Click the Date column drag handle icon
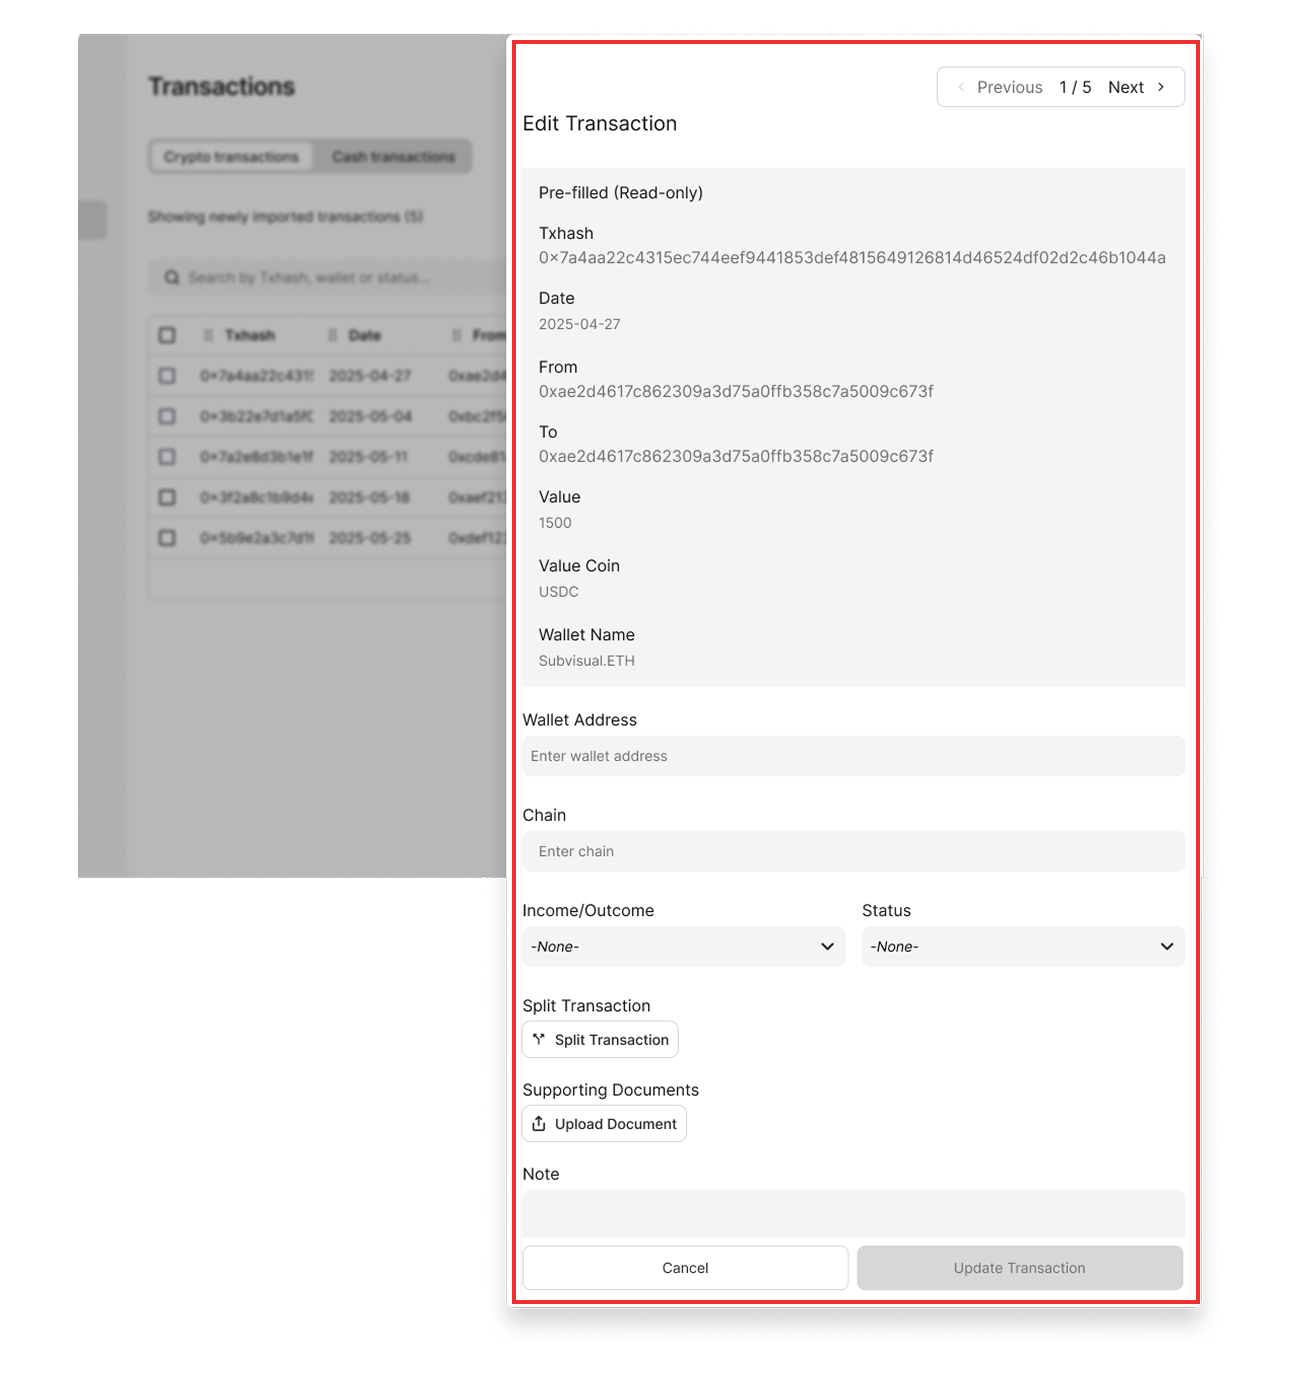Image resolution: width=1304 pixels, height=1374 pixels. (332, 335)
